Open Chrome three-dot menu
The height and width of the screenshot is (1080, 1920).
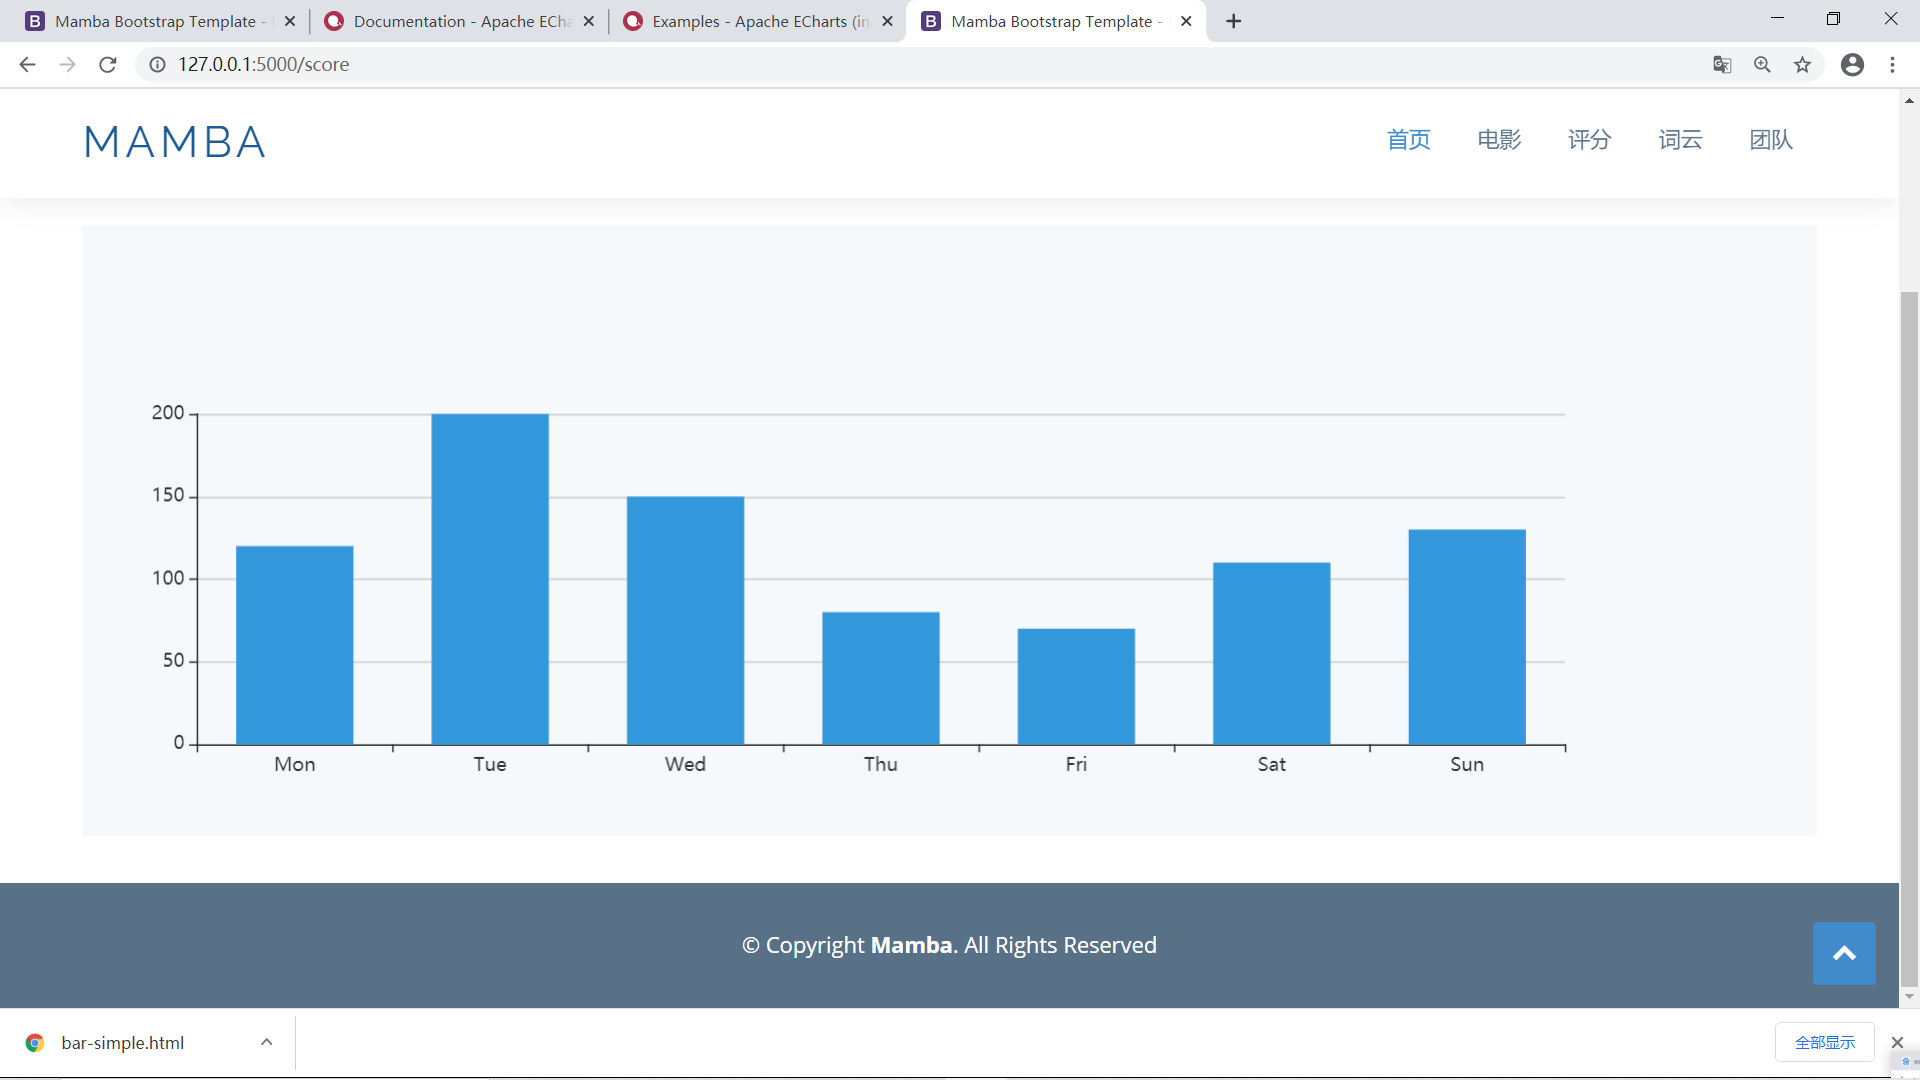pos(1892,64)
